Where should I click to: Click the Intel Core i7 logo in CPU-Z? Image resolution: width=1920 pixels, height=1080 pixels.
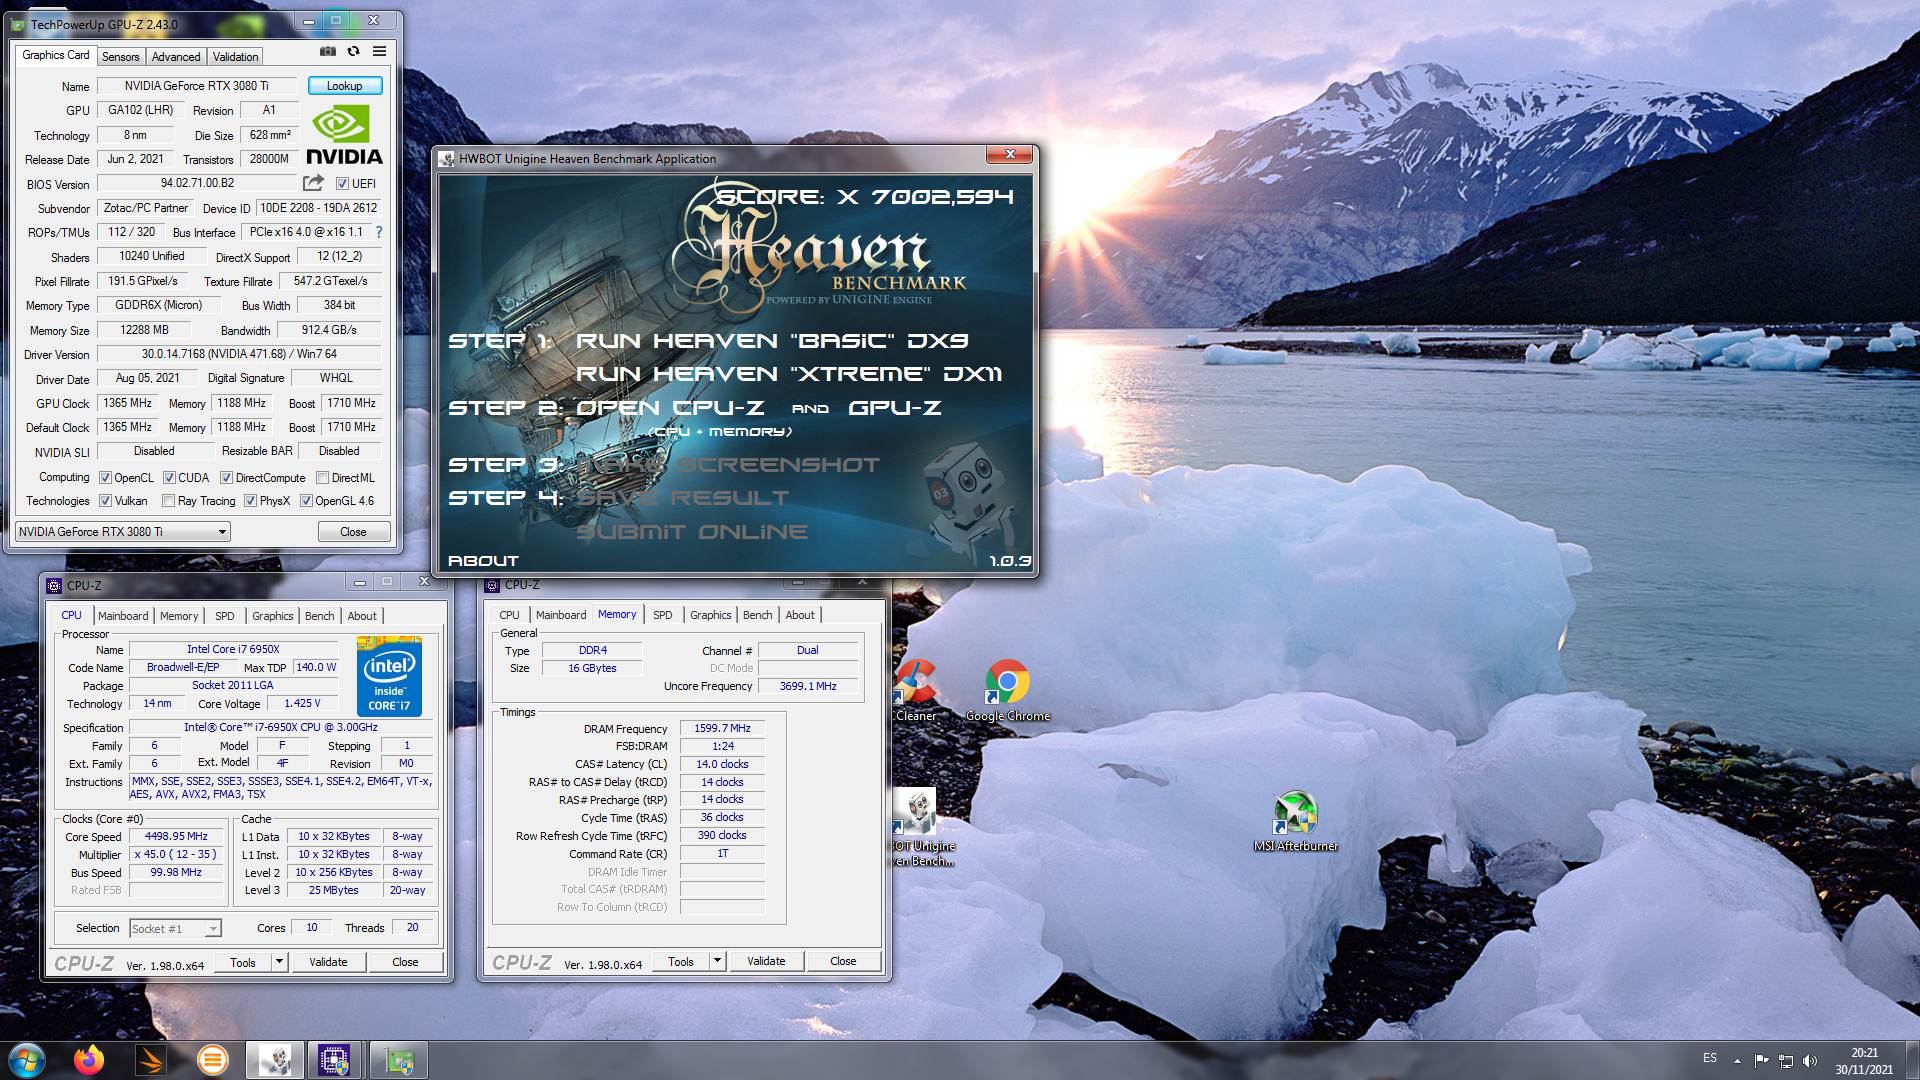pos(390,677)
